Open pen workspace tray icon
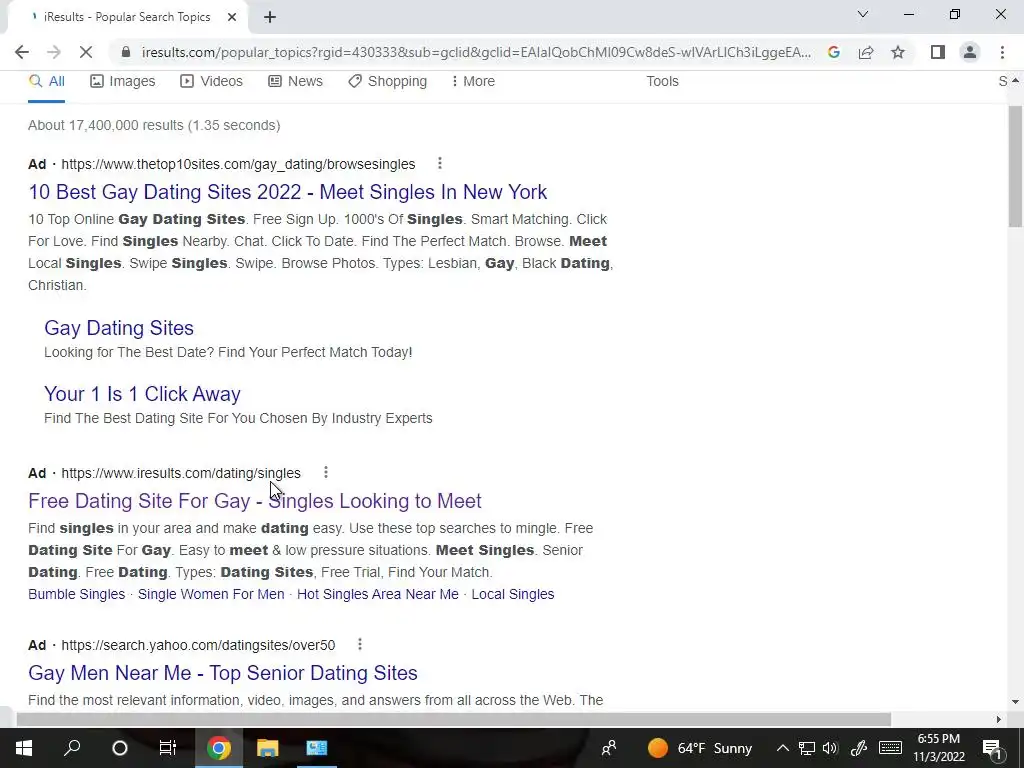 [x=859, y=748]
